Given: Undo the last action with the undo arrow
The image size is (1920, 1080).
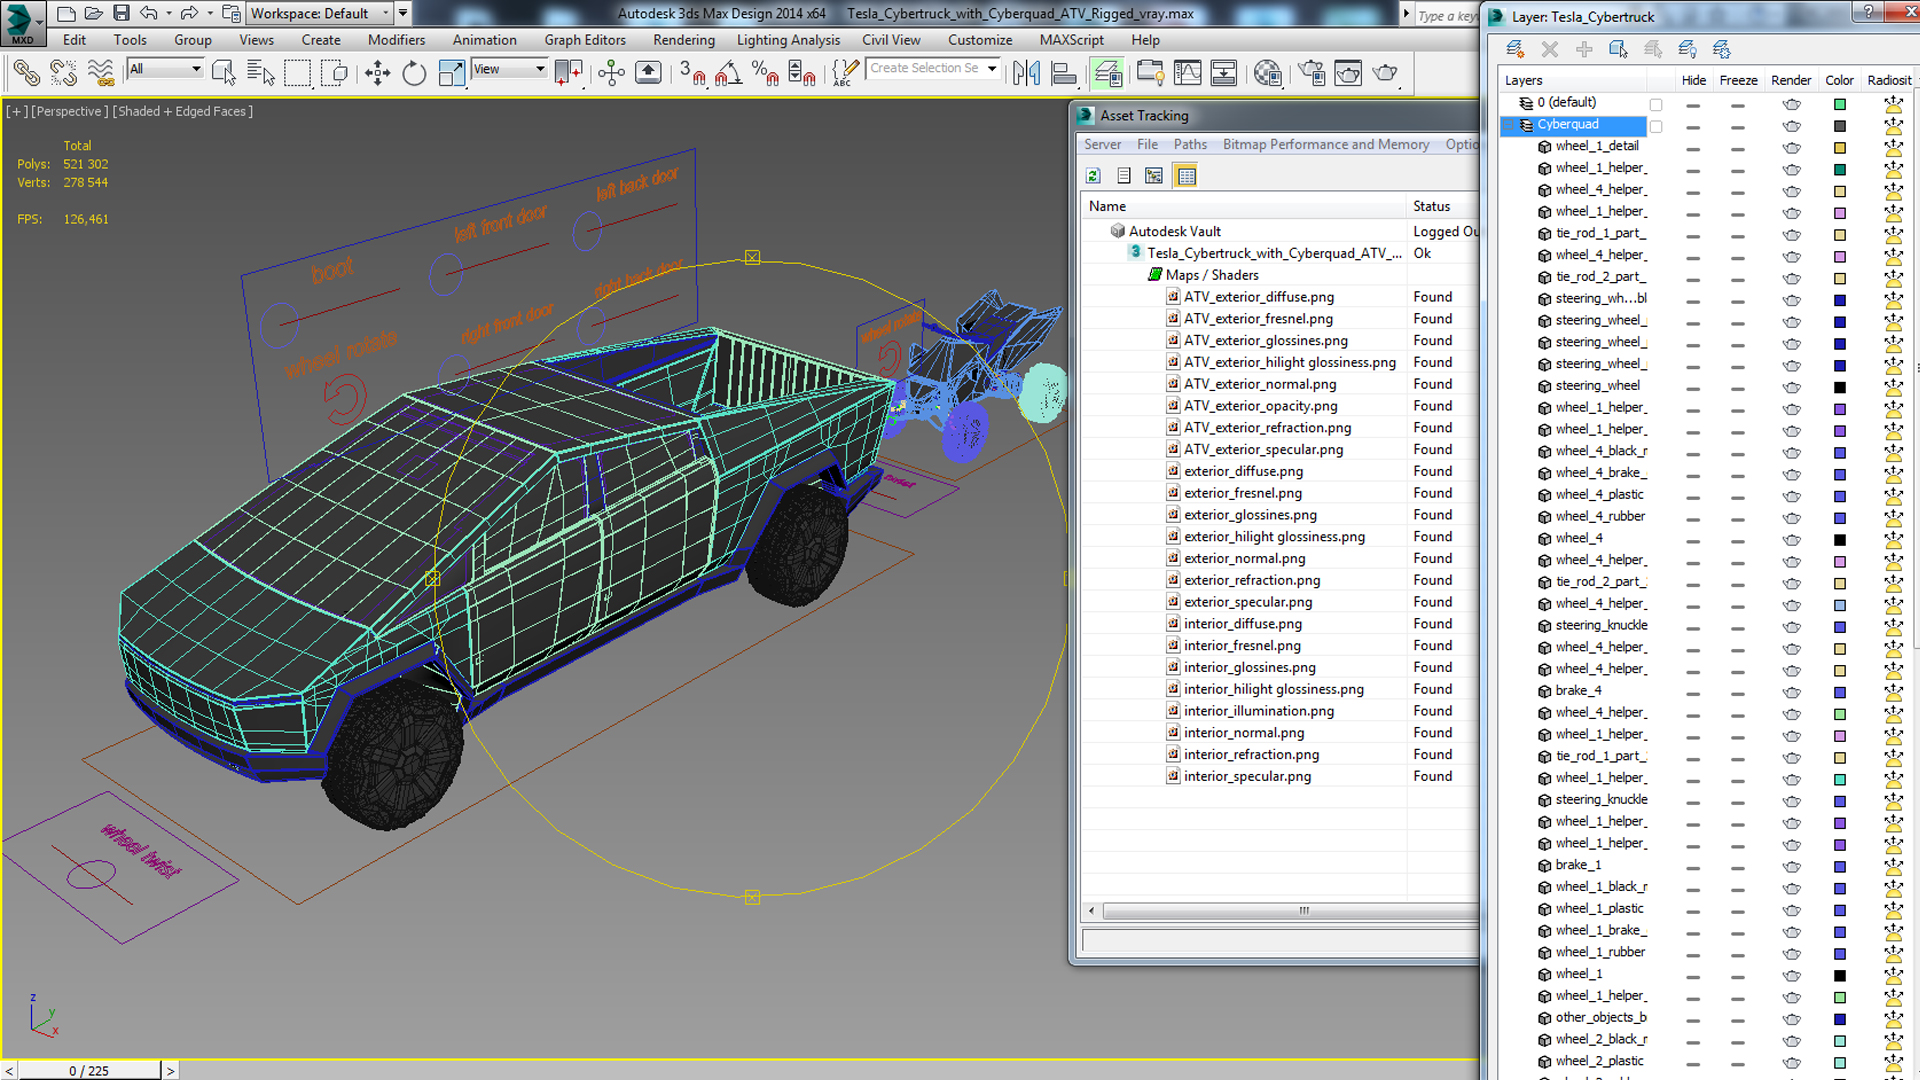Looking at the screenshot, I should [x=149, y=13].
